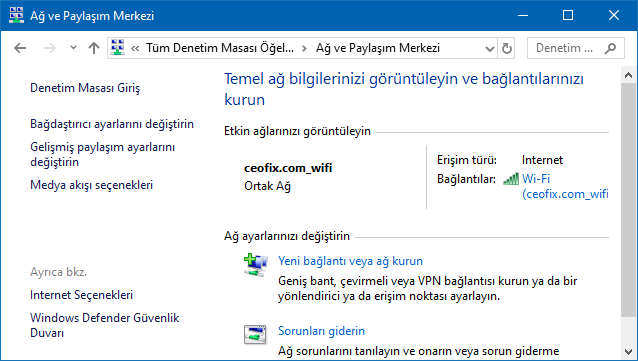Viewport: 638px width, 361px height.
Task: Open the Denetim Masası Giriş link
Action: (85, 88)
